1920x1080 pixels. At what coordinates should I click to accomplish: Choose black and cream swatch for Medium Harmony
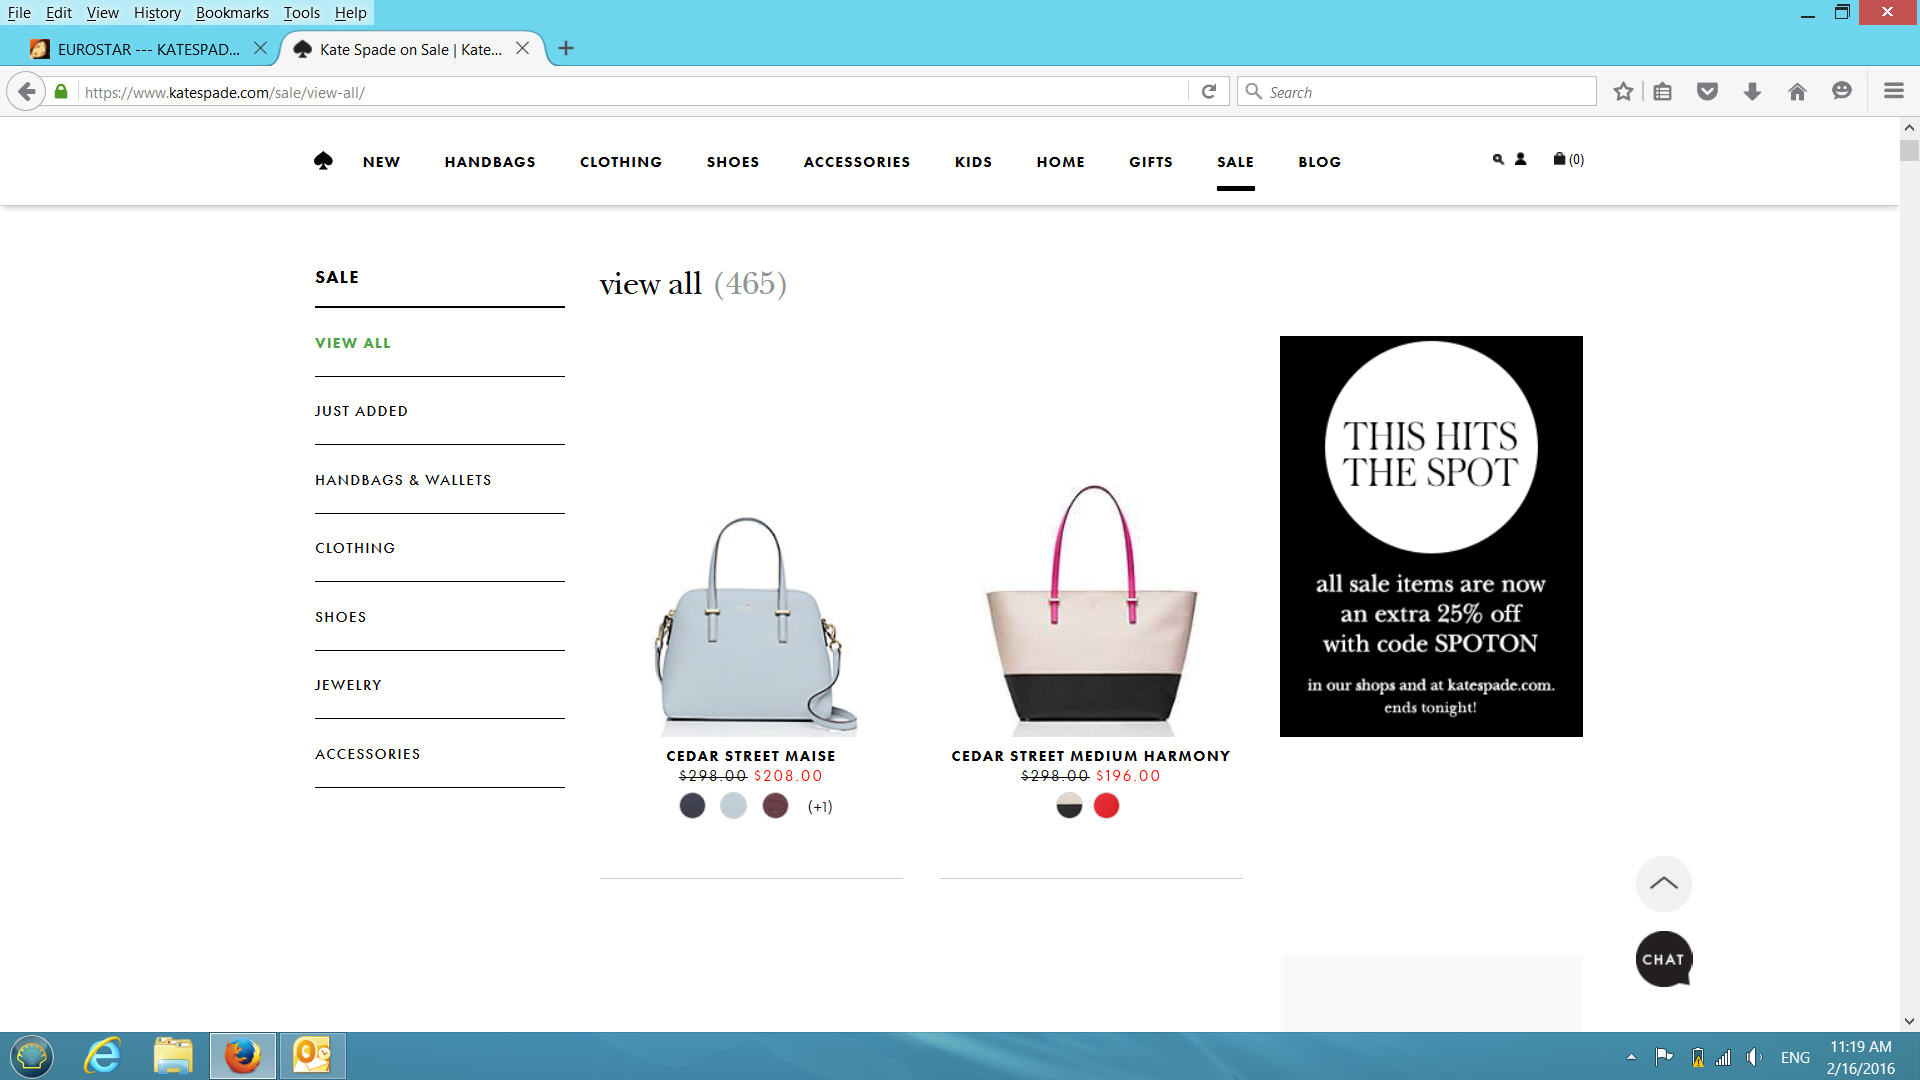point(1069,806)
